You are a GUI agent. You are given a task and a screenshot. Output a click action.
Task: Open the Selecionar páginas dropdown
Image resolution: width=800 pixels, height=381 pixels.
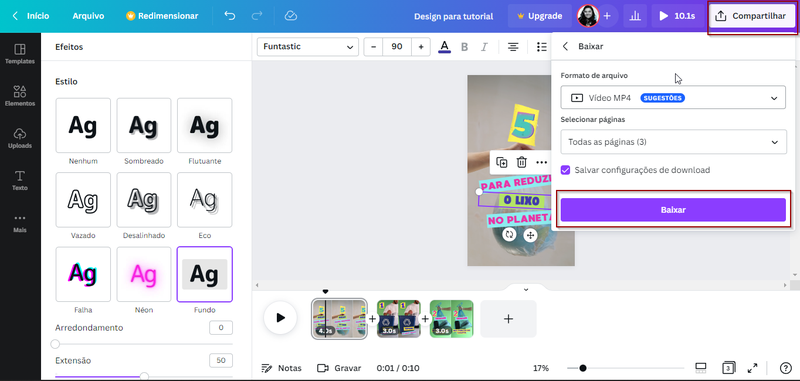pos(673,142)
